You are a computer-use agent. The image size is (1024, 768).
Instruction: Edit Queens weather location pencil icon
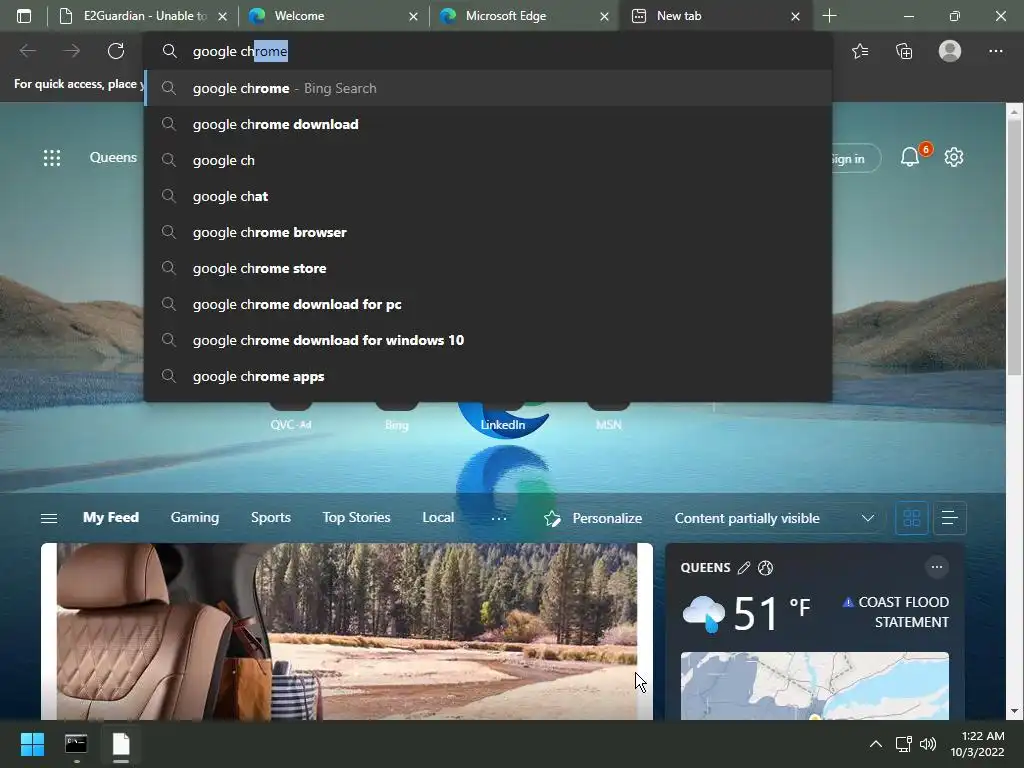(x=743, y=568)
